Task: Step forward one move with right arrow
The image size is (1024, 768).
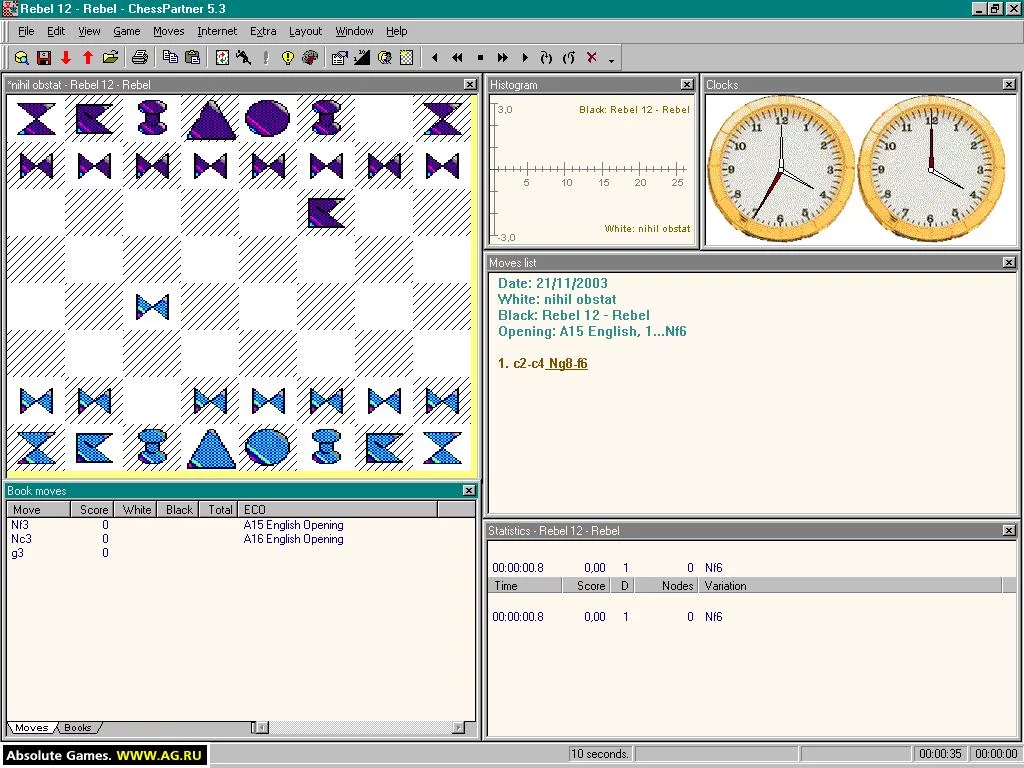Action: [524, 57]
